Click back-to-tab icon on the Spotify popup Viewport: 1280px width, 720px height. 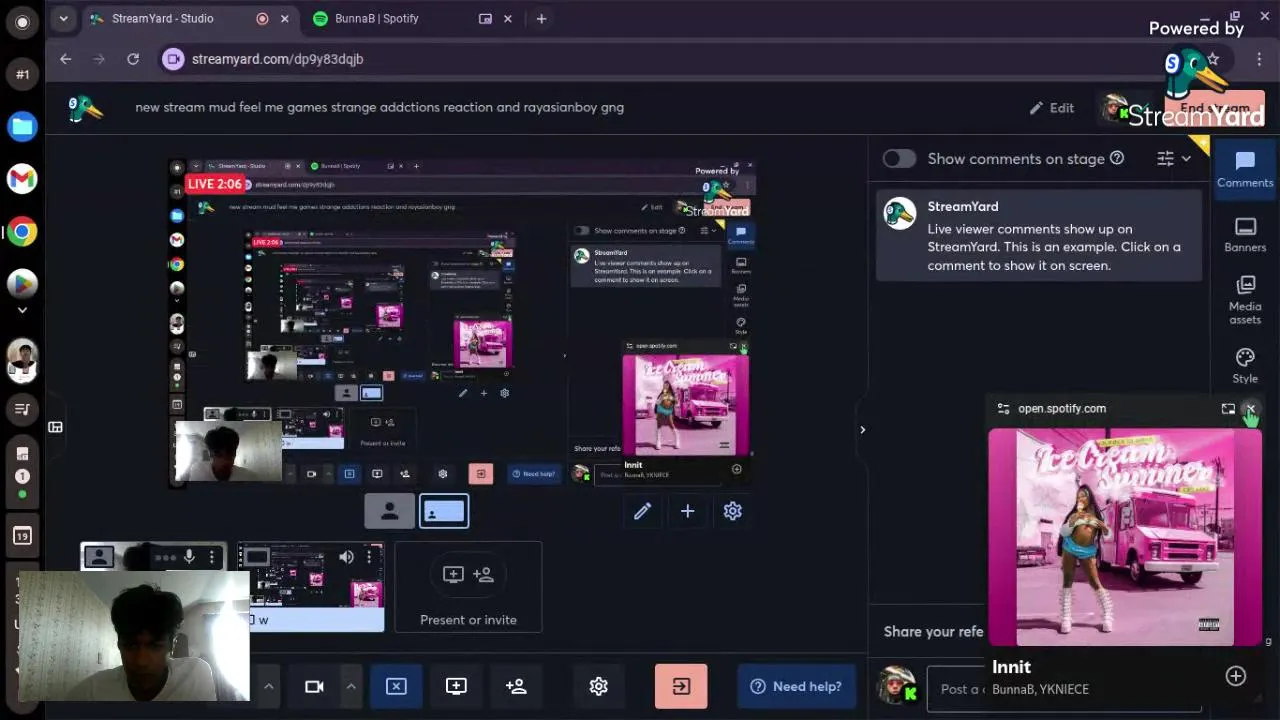[1228, 408]
